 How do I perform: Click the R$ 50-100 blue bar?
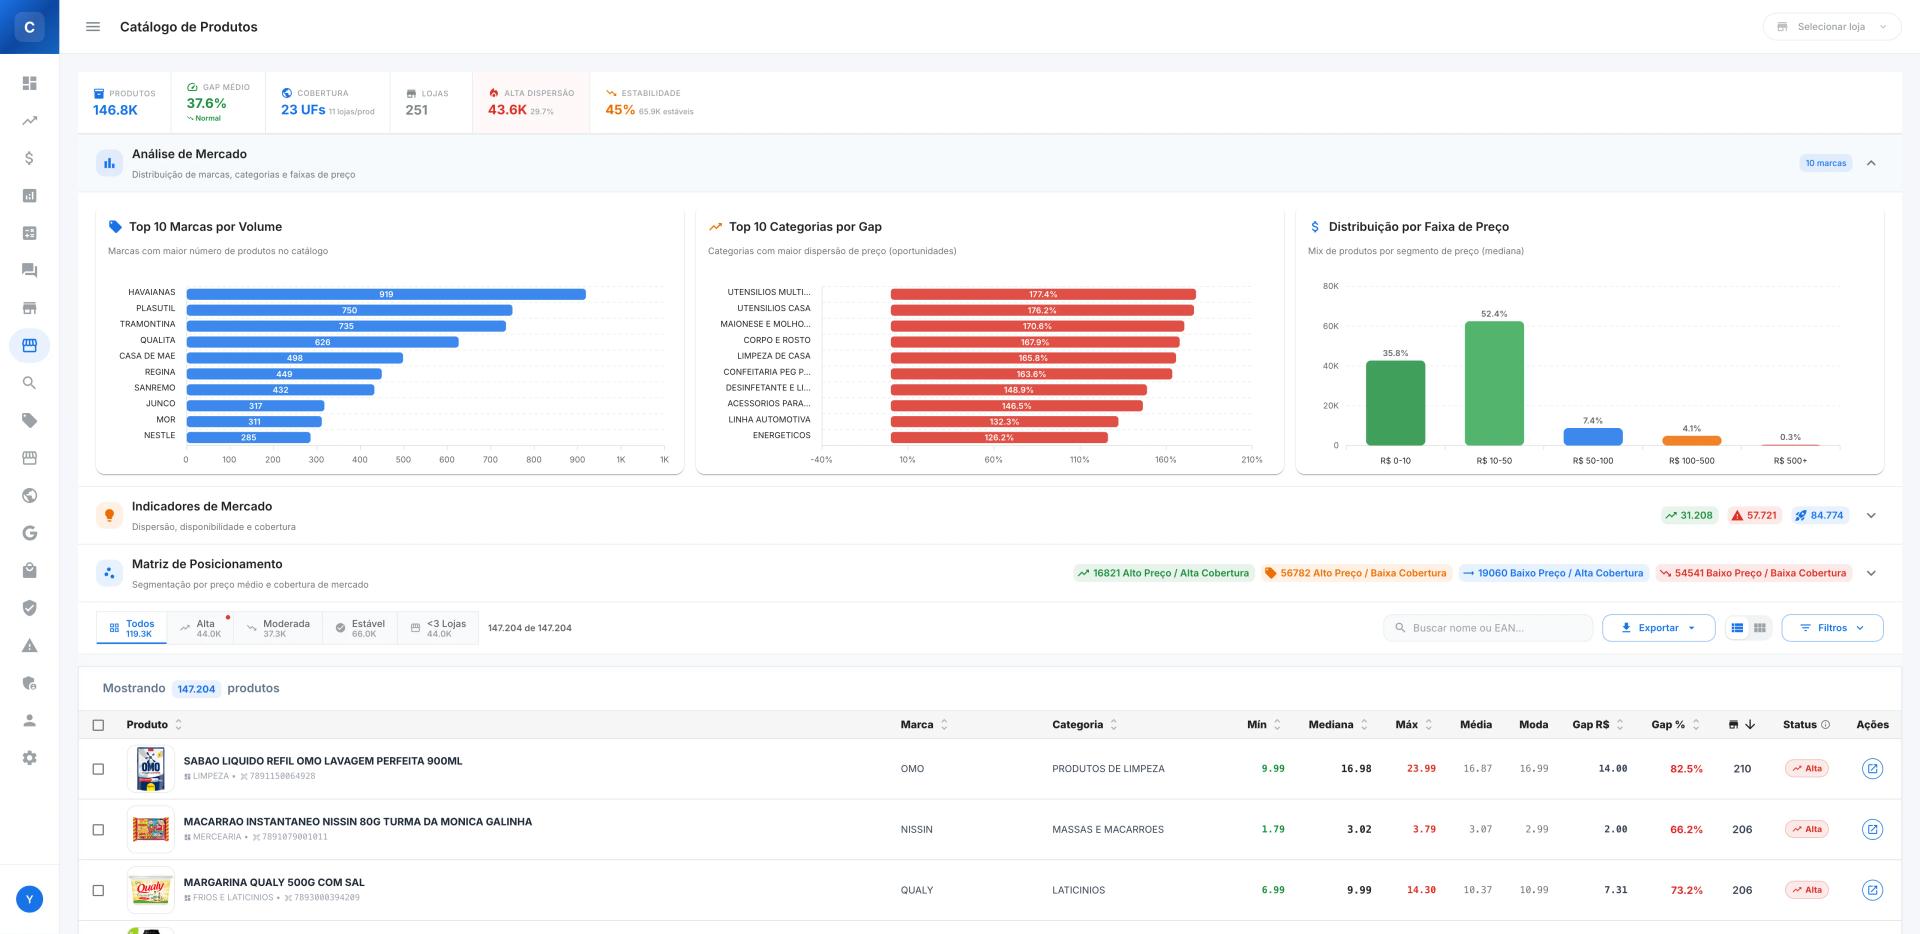tap(1593, 437)
